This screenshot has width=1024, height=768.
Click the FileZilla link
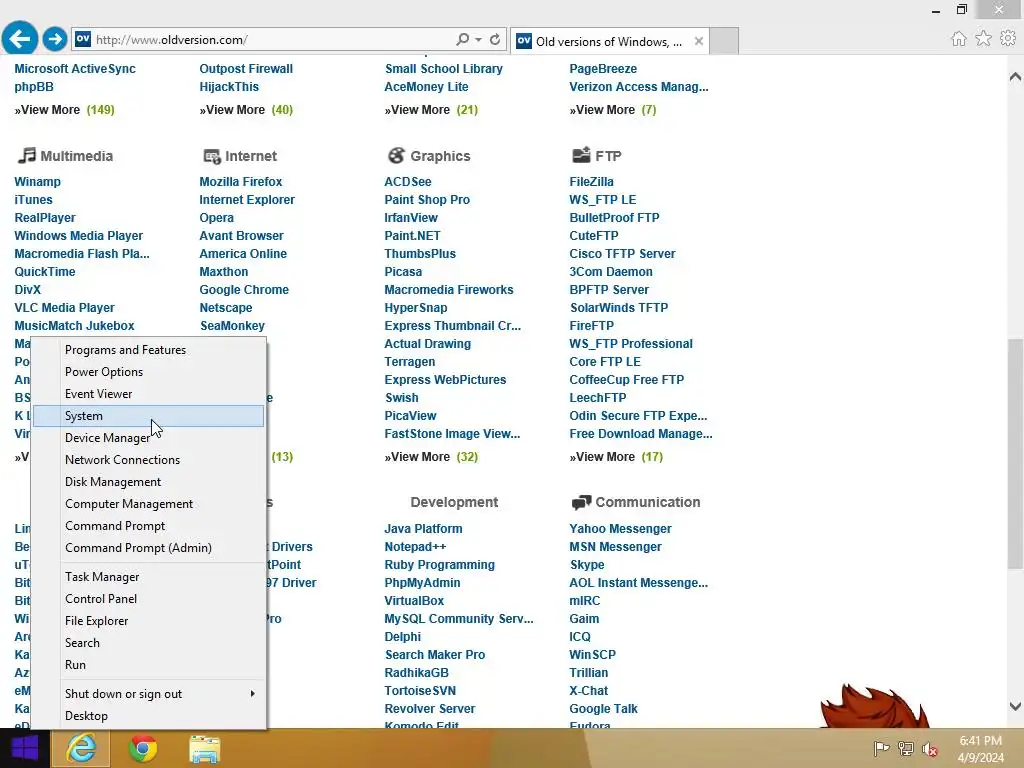point(591,182)
